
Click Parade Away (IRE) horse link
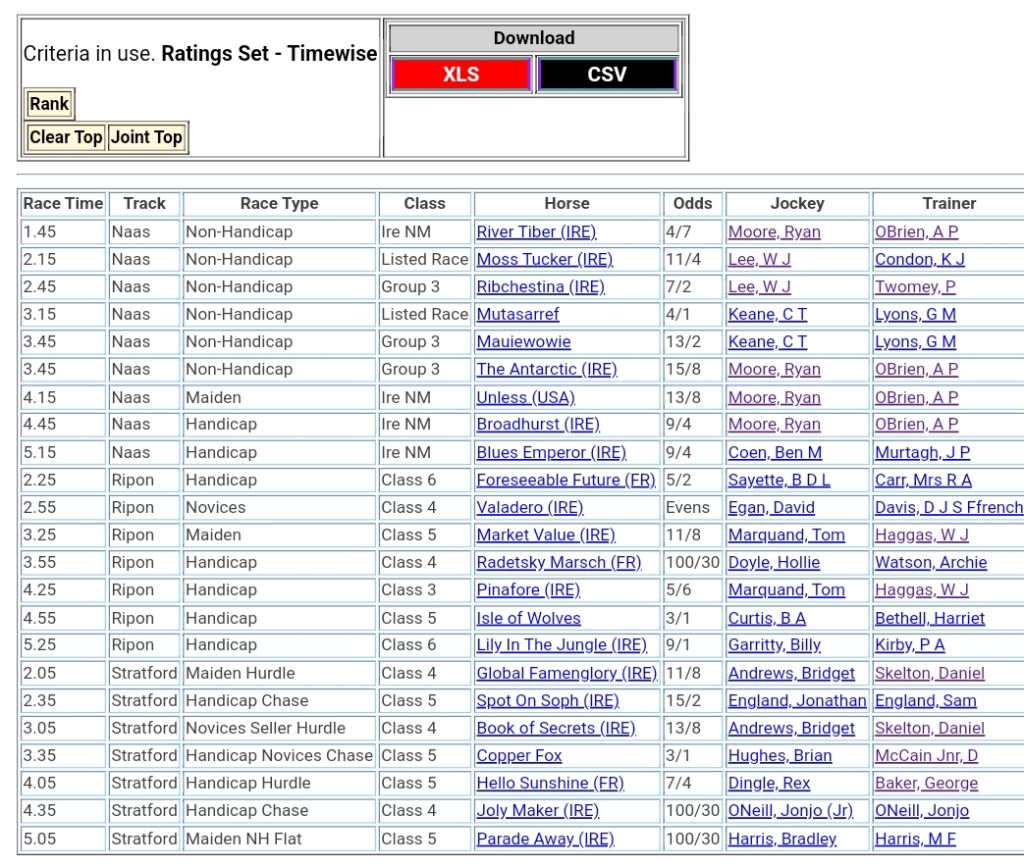tap(545, 838)
